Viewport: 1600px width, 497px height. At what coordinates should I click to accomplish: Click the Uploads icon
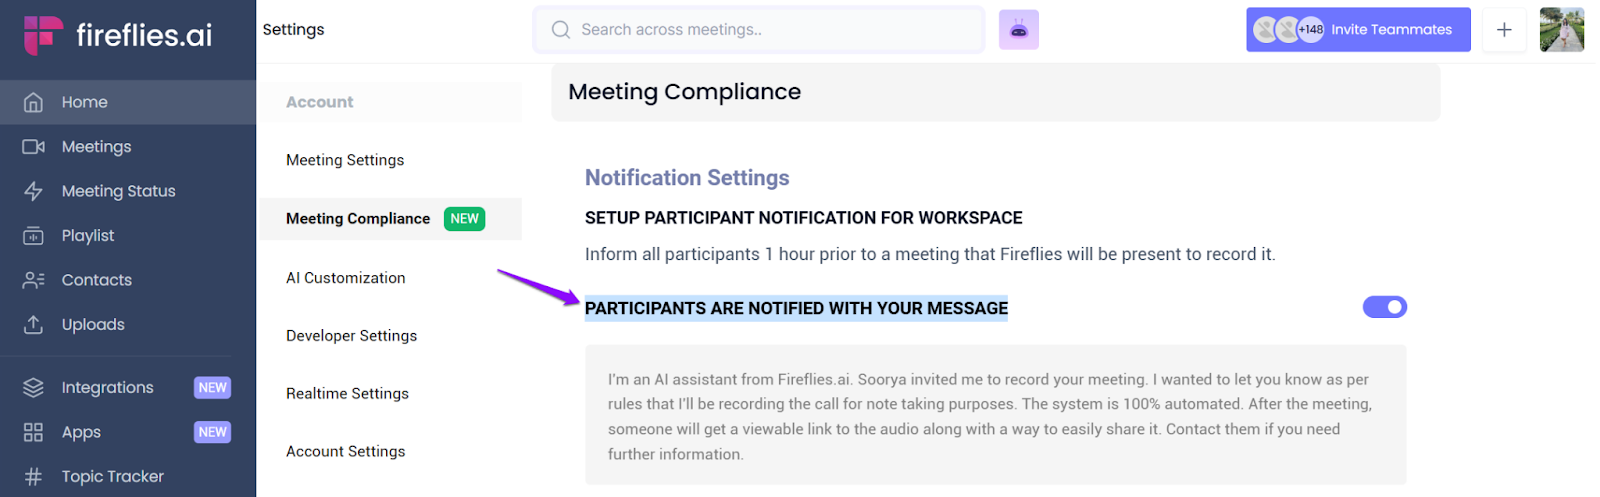pyautogui.click(x=33, y=325)
